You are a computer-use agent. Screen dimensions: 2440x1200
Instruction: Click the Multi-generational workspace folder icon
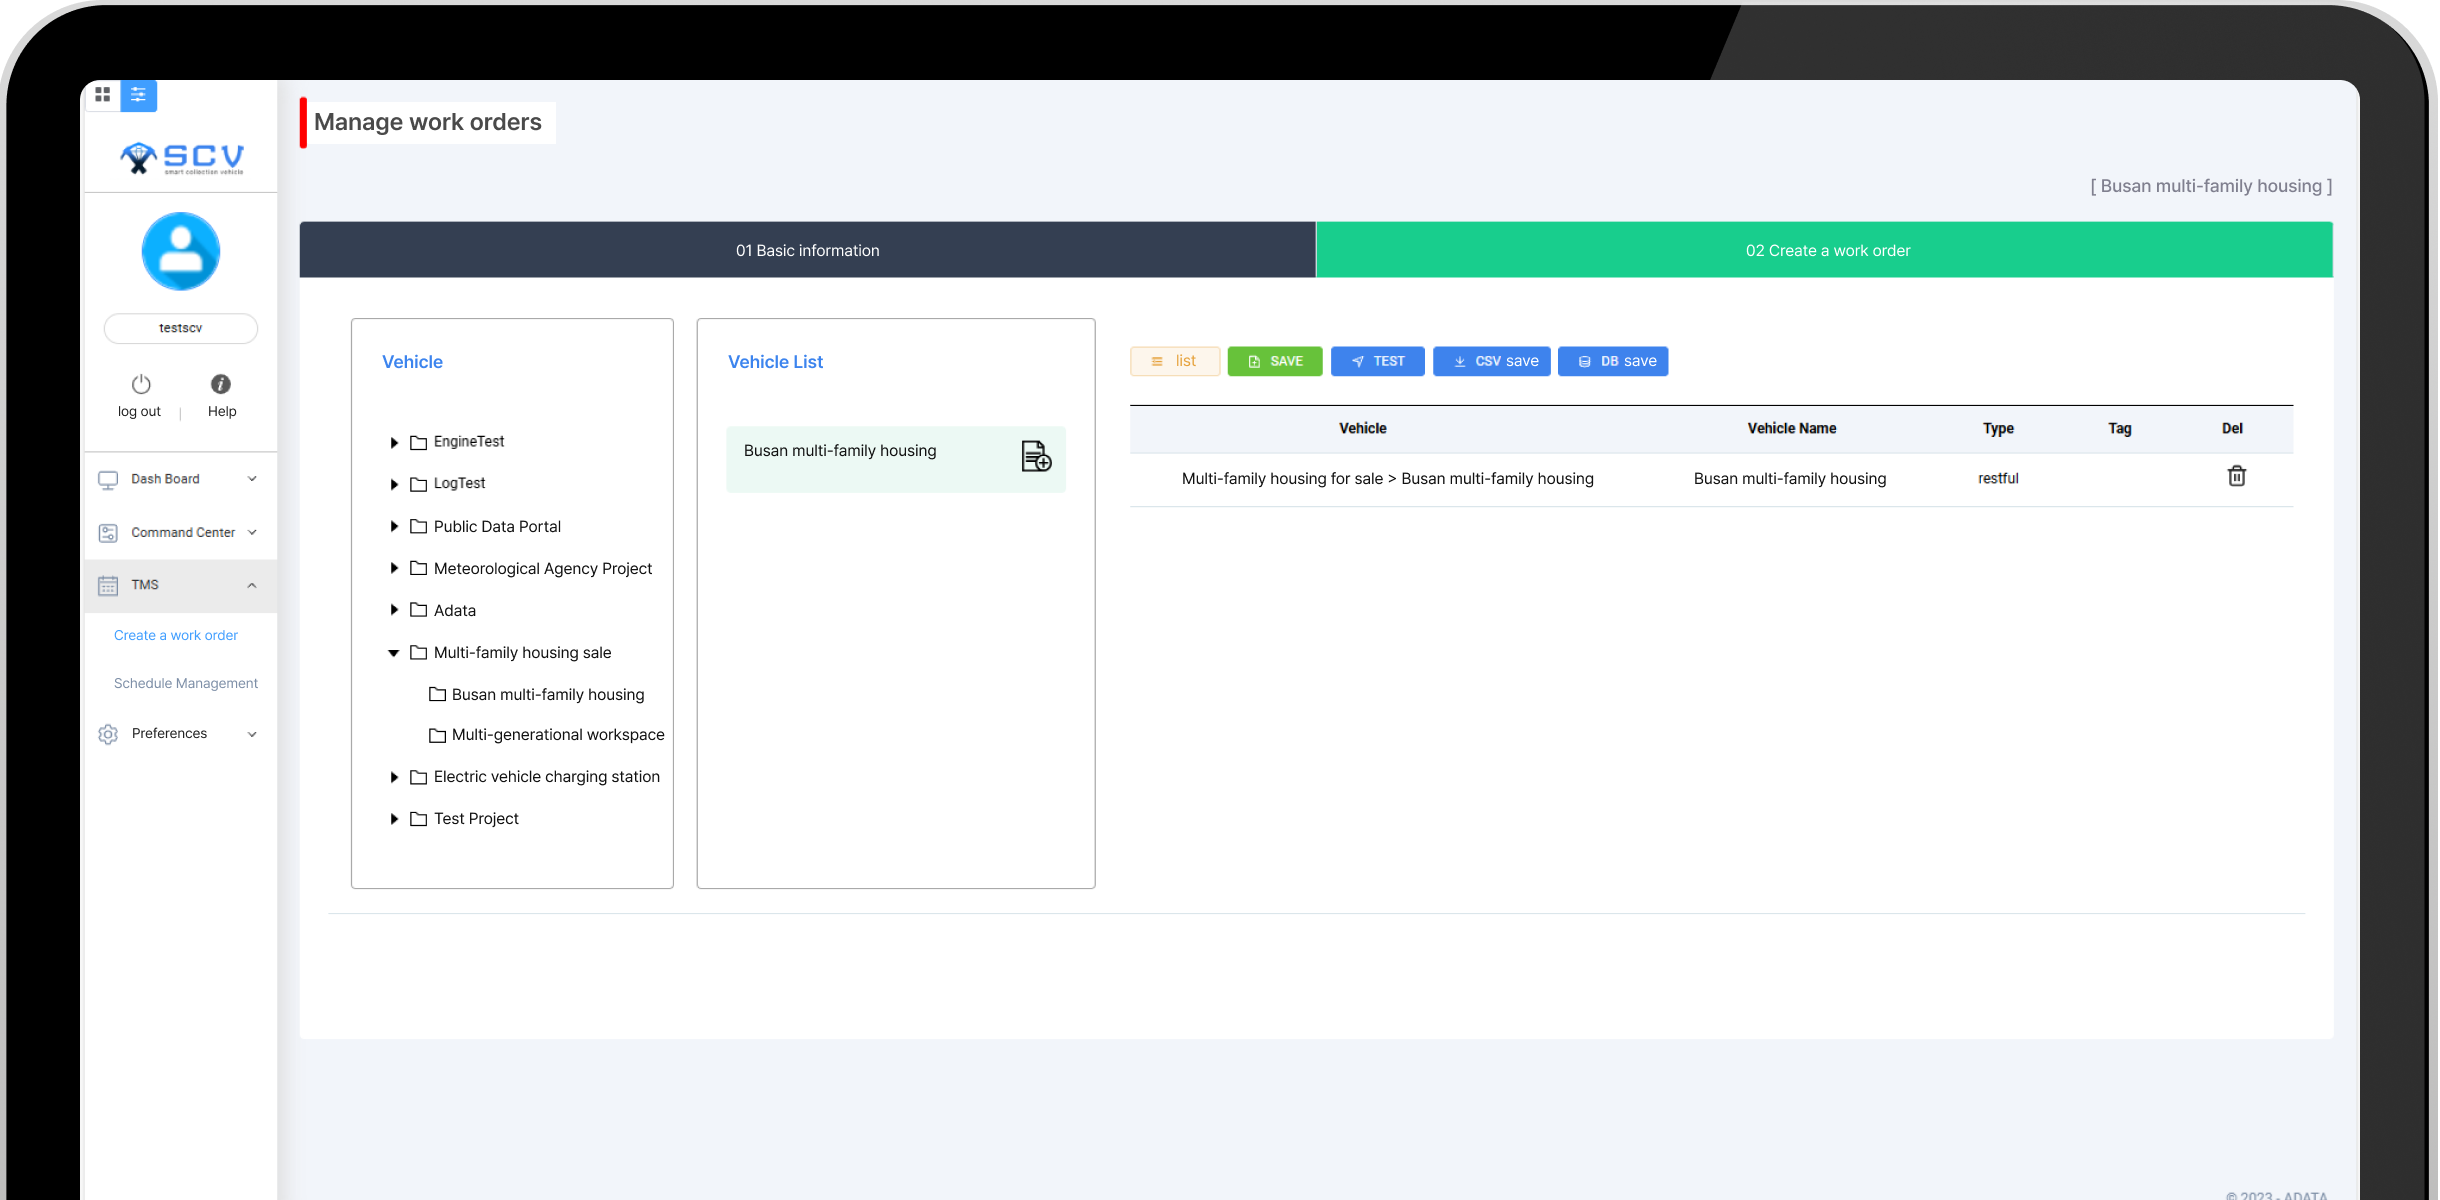tap(437, 735)
